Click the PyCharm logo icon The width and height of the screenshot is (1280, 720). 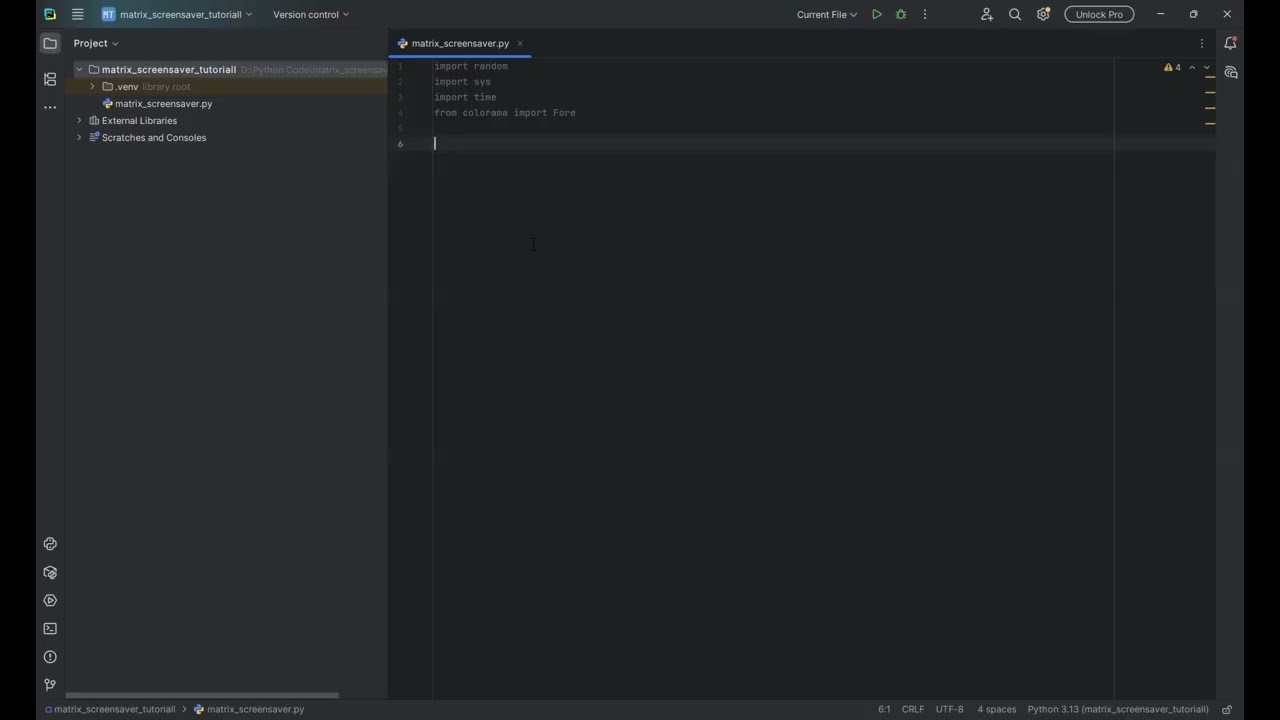point(50,14)
